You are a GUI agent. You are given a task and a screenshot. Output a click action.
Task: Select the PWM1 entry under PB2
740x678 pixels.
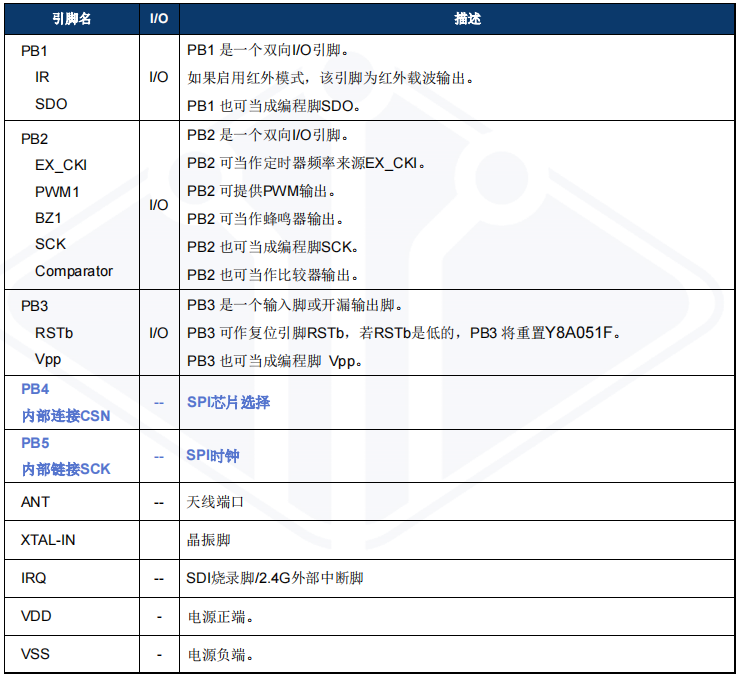[x=57, y=191]
